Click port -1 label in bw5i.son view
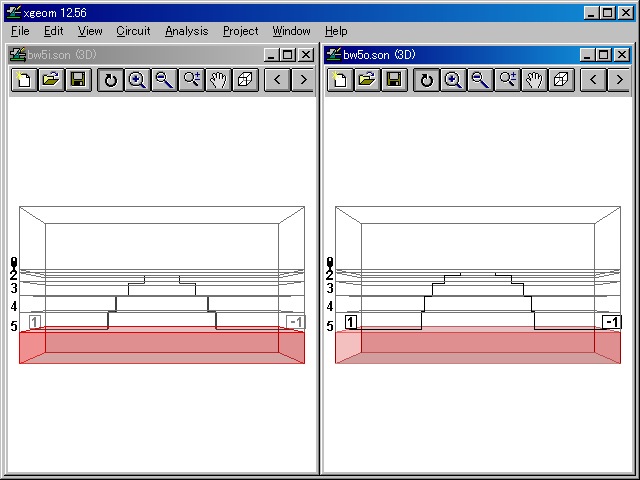This screenshot has height=480, width=640. [x=296, y=322]
